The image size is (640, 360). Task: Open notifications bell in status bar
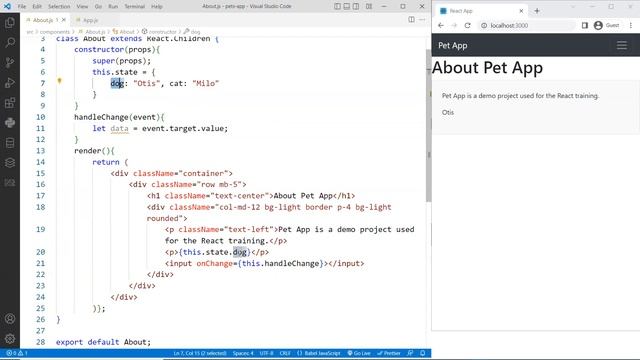point(422,353)
